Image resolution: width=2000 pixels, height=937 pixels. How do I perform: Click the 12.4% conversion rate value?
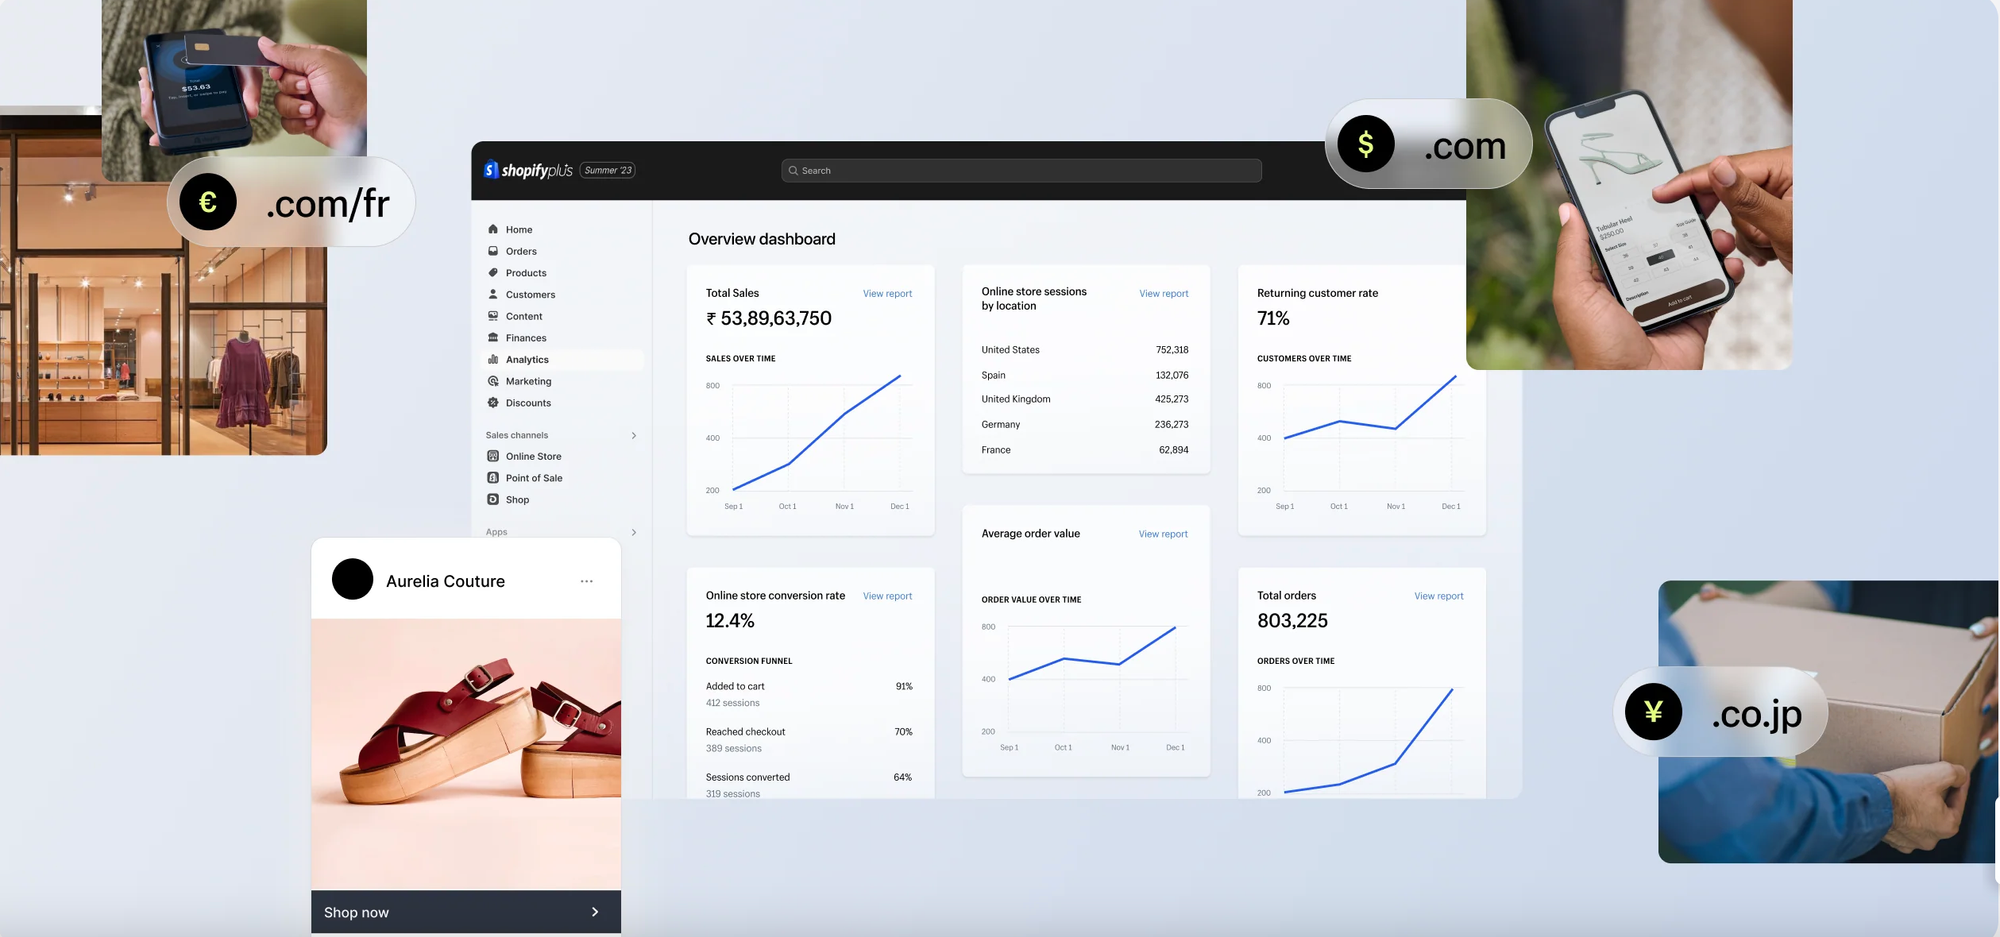click(730, 620)
